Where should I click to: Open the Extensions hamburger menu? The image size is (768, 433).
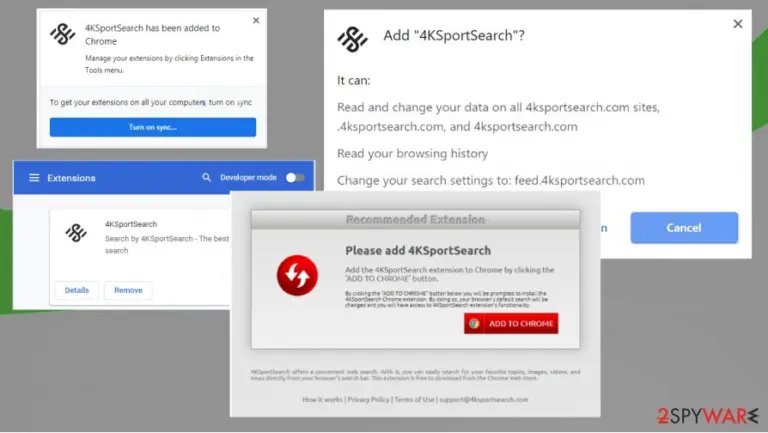click(x=34, y=178)
